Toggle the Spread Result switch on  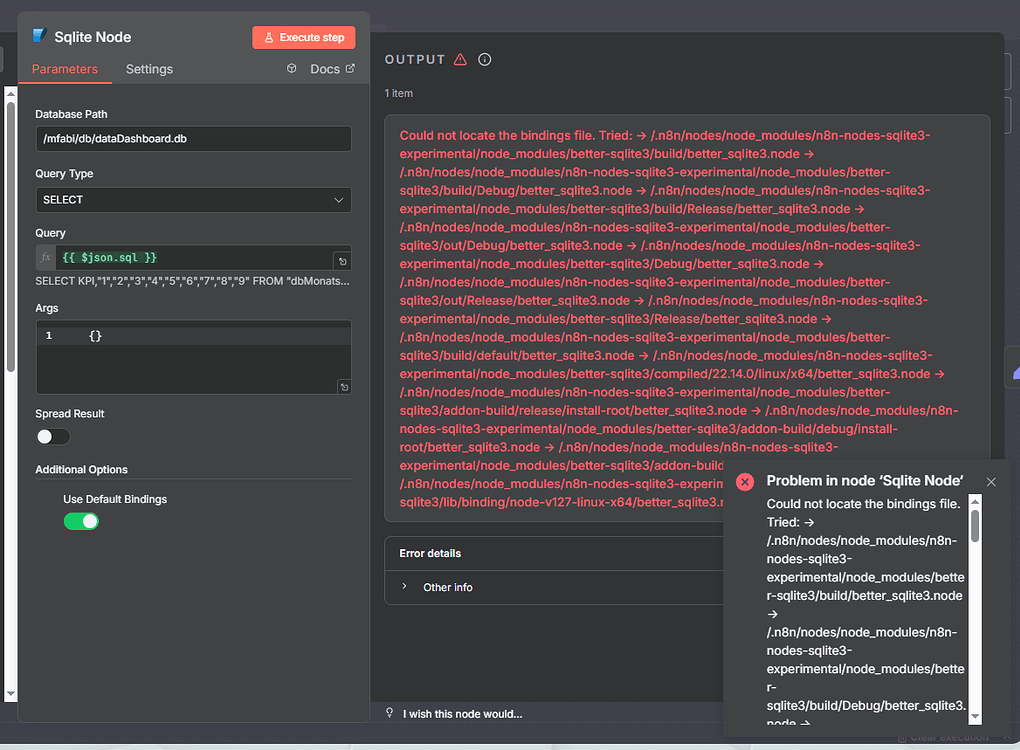(52, 436)
